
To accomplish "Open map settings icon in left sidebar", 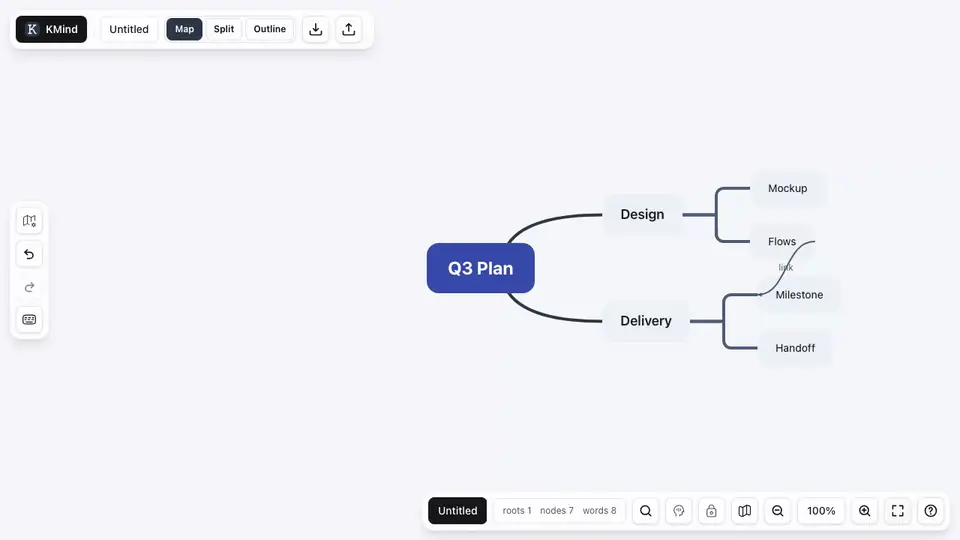I will 29,221.
